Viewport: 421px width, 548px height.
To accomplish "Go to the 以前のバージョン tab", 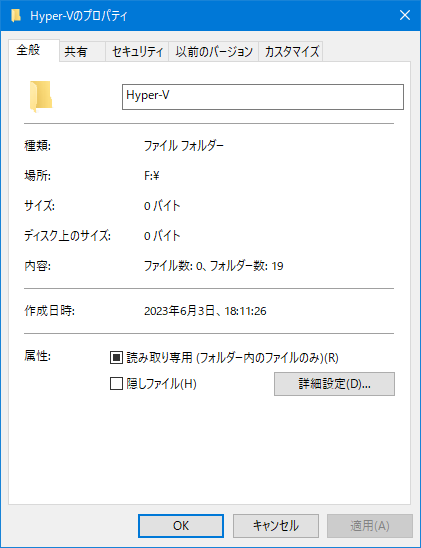I will pos(214,52).
